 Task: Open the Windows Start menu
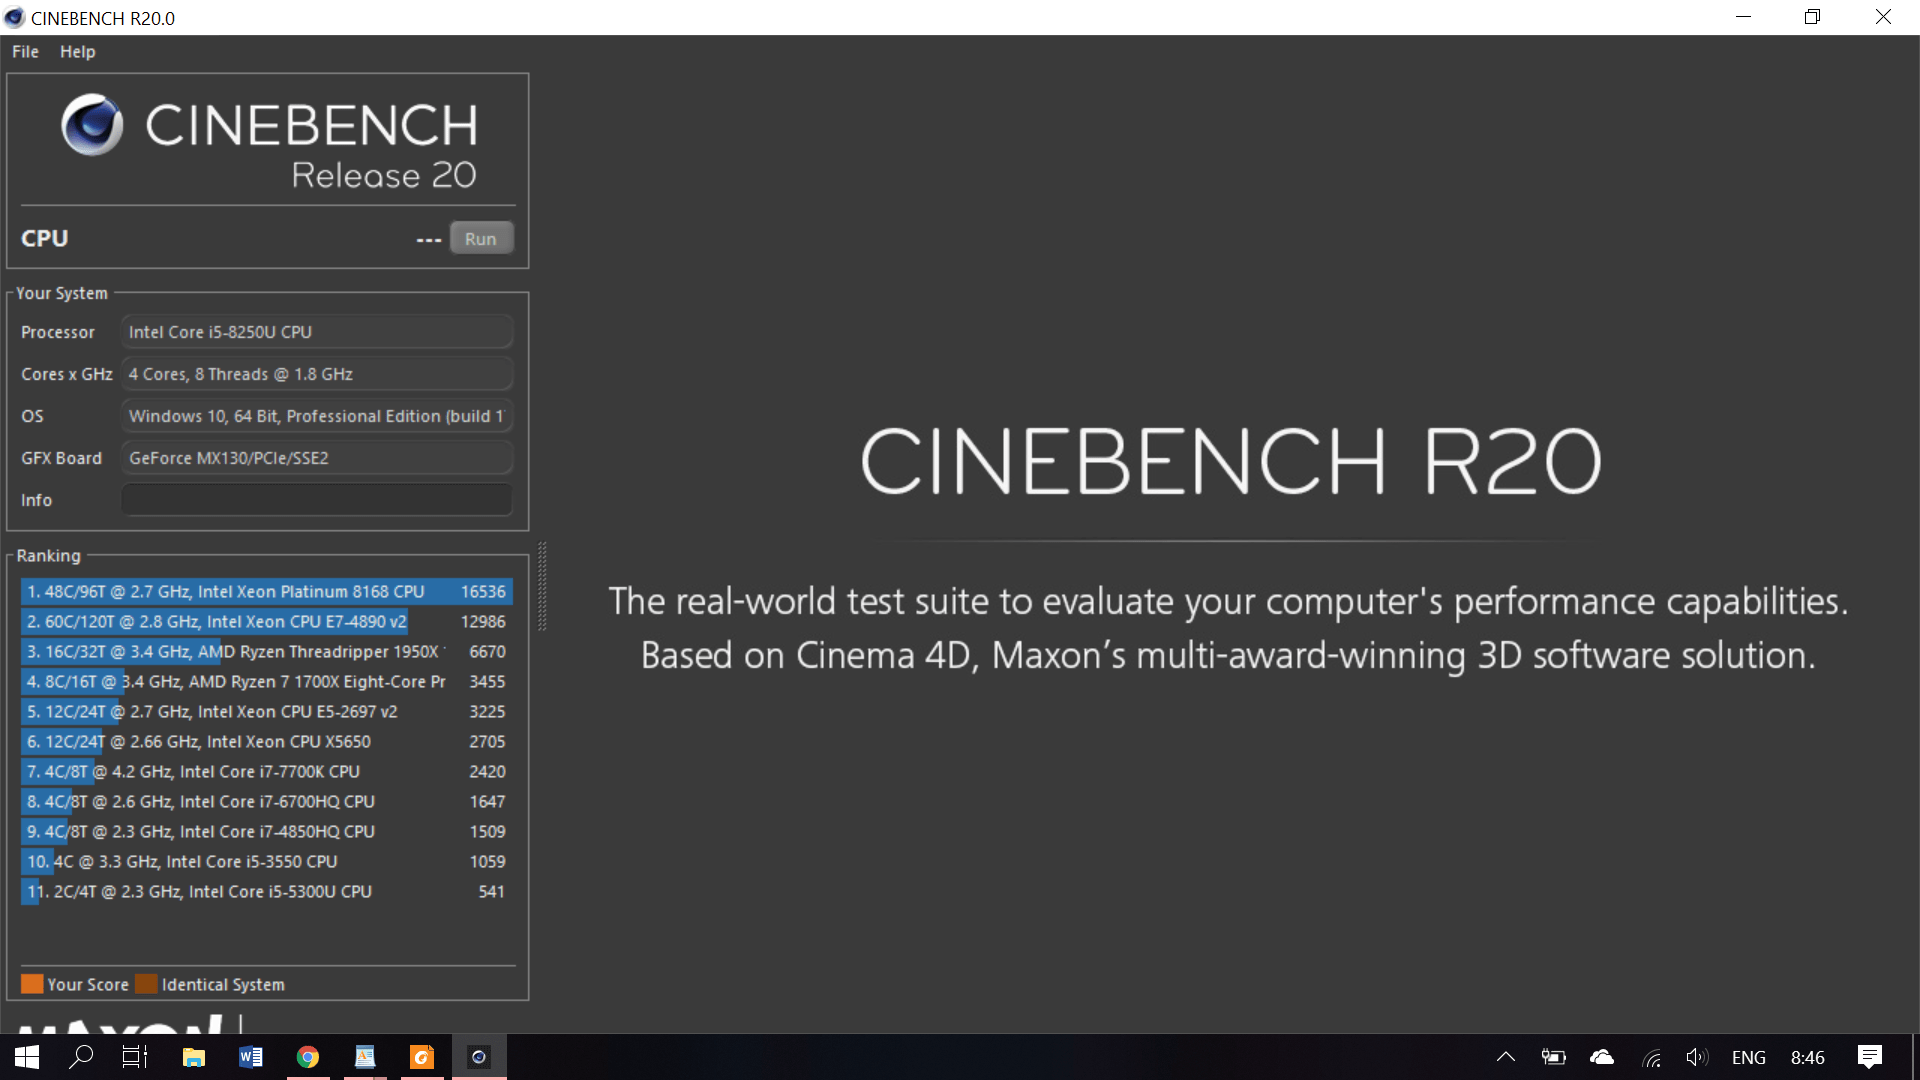pyautogui.click(x=27, y=1057)
